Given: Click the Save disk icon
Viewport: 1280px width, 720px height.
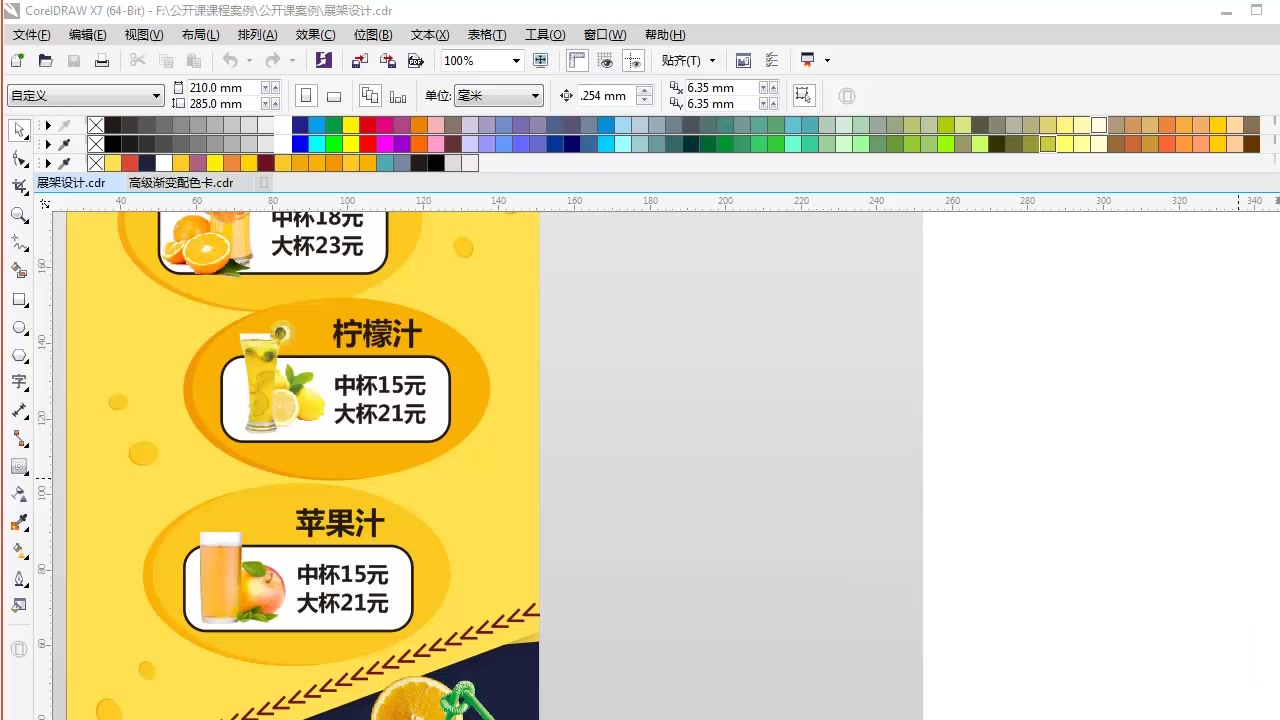Looking at the screenshot, I should (73, 61).
